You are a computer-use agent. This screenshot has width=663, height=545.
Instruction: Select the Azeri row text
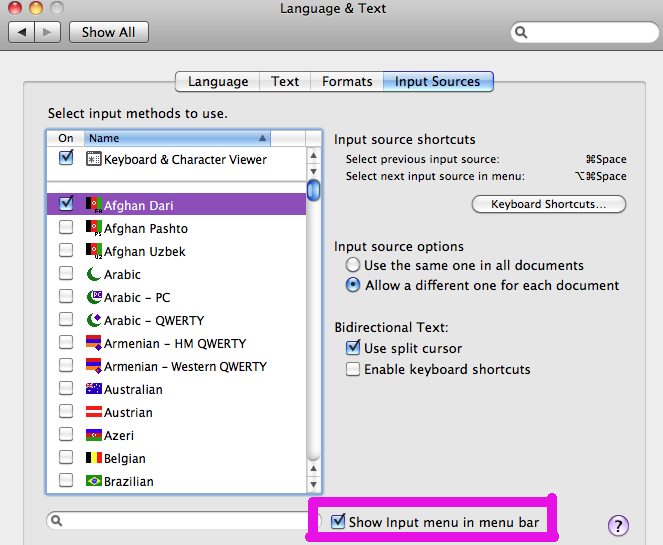coord(119,435)
